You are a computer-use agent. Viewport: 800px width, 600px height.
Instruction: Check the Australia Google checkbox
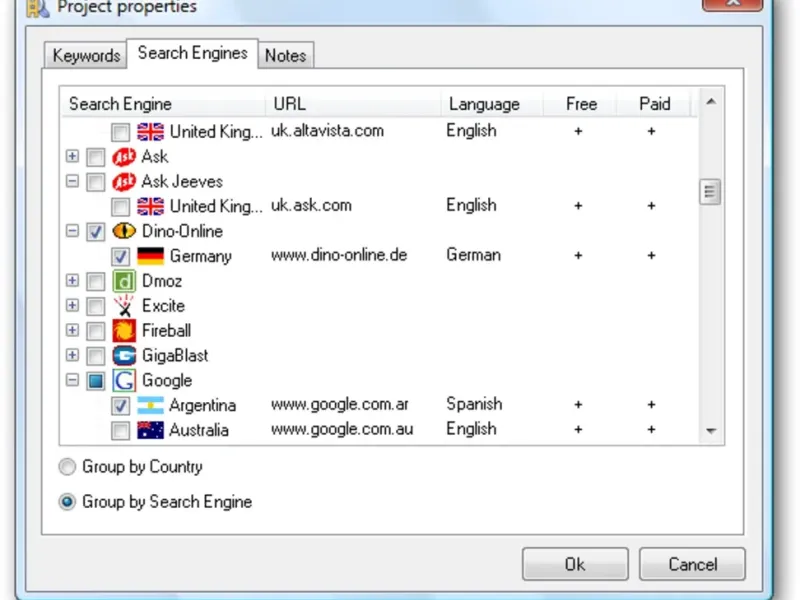tap(120, 431)
